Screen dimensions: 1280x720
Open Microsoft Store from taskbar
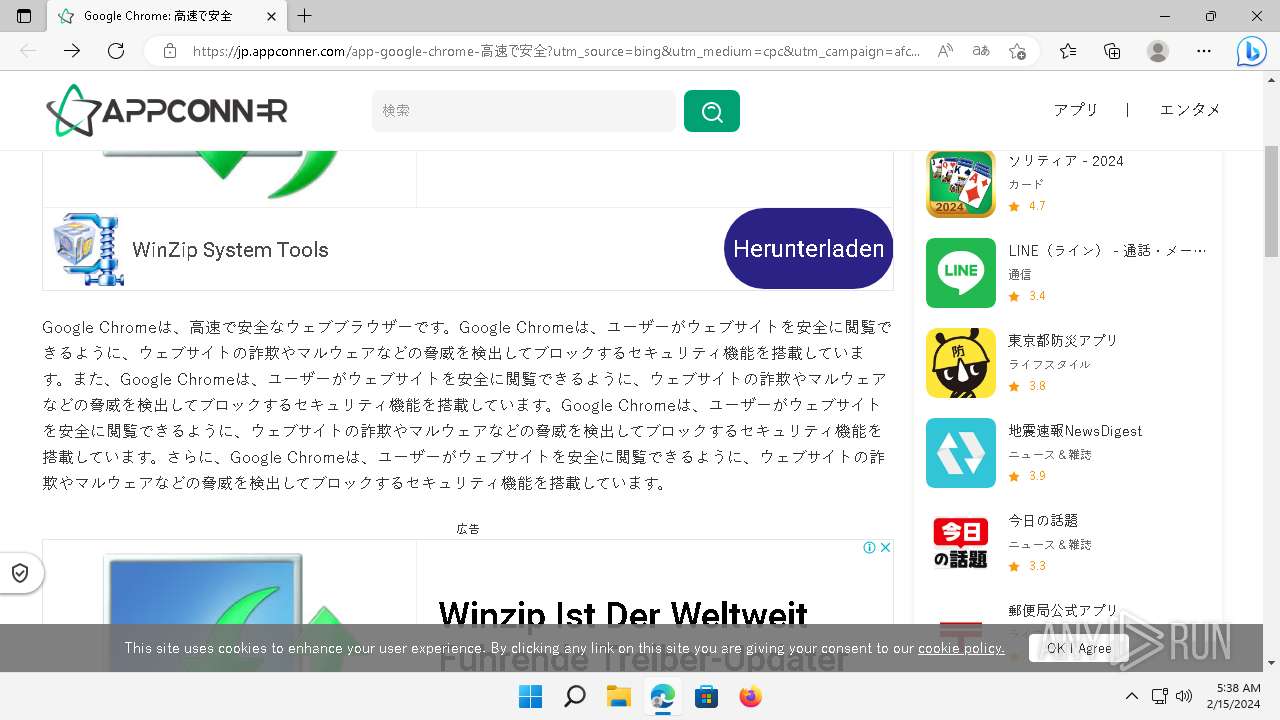click(707, 696)
